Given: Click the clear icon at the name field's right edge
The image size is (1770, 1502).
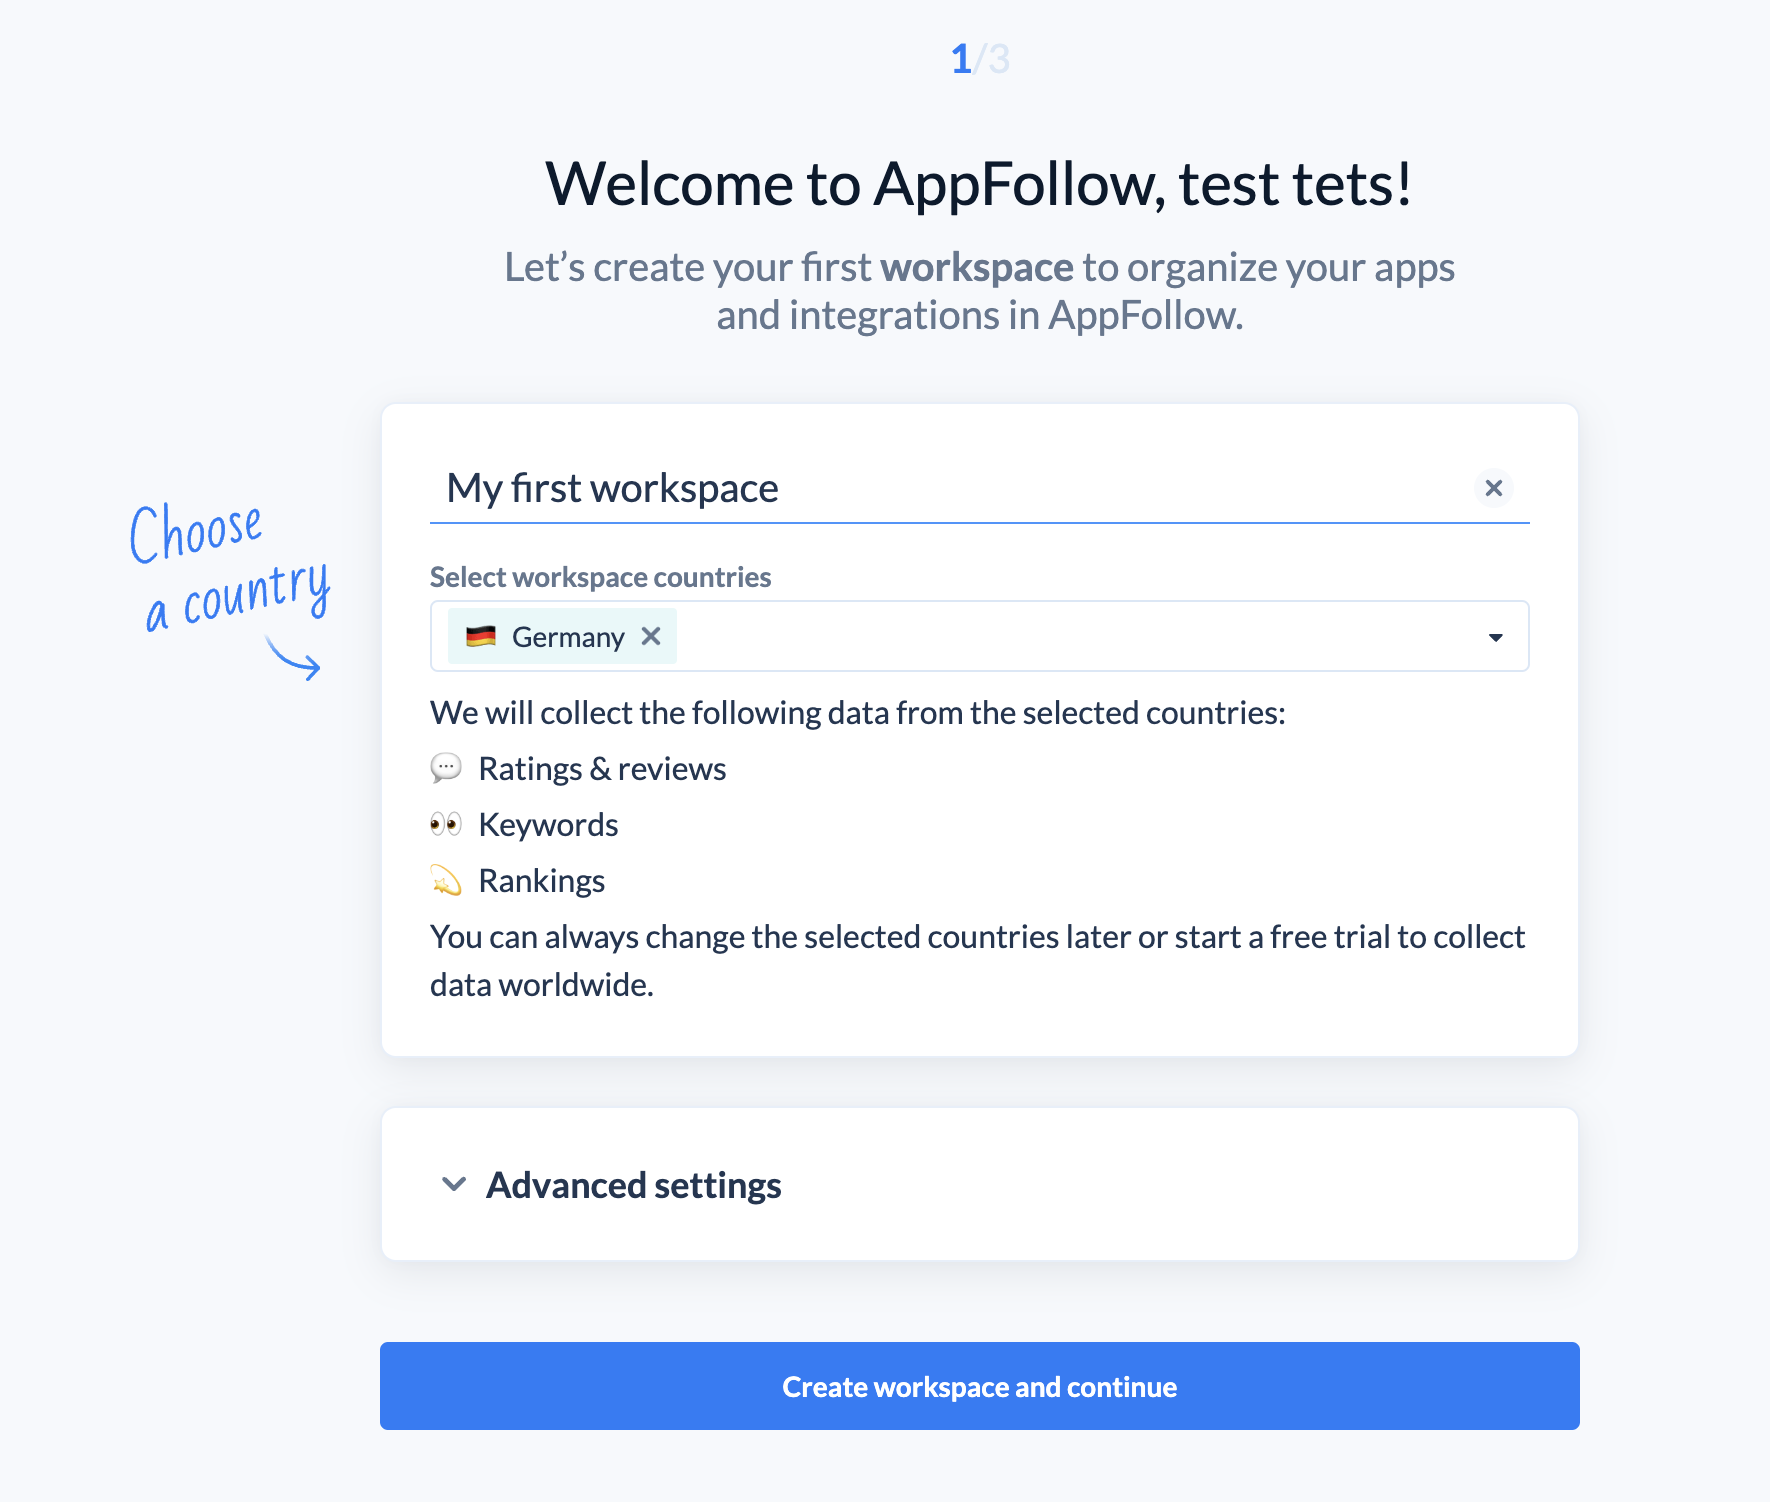Looking at the screenshot, I should pos(1493,488).
